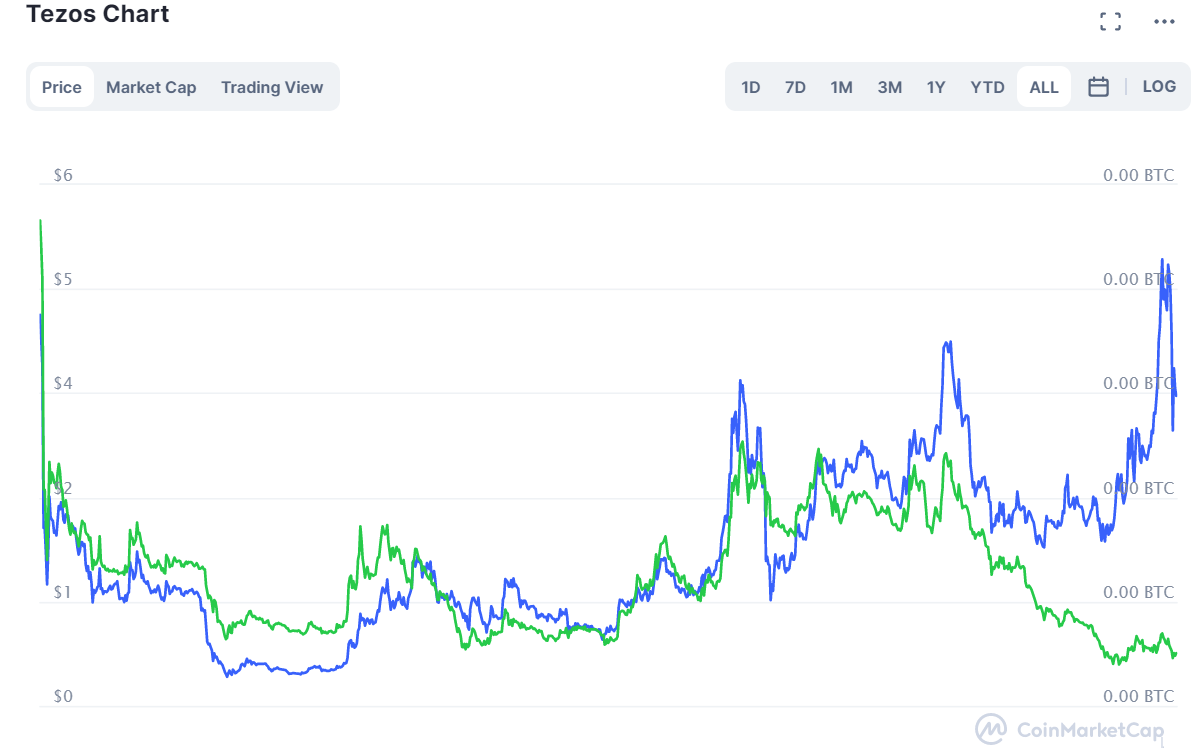
Task: Switch to the Market Cap tab
Action: (x=151, y=87)
